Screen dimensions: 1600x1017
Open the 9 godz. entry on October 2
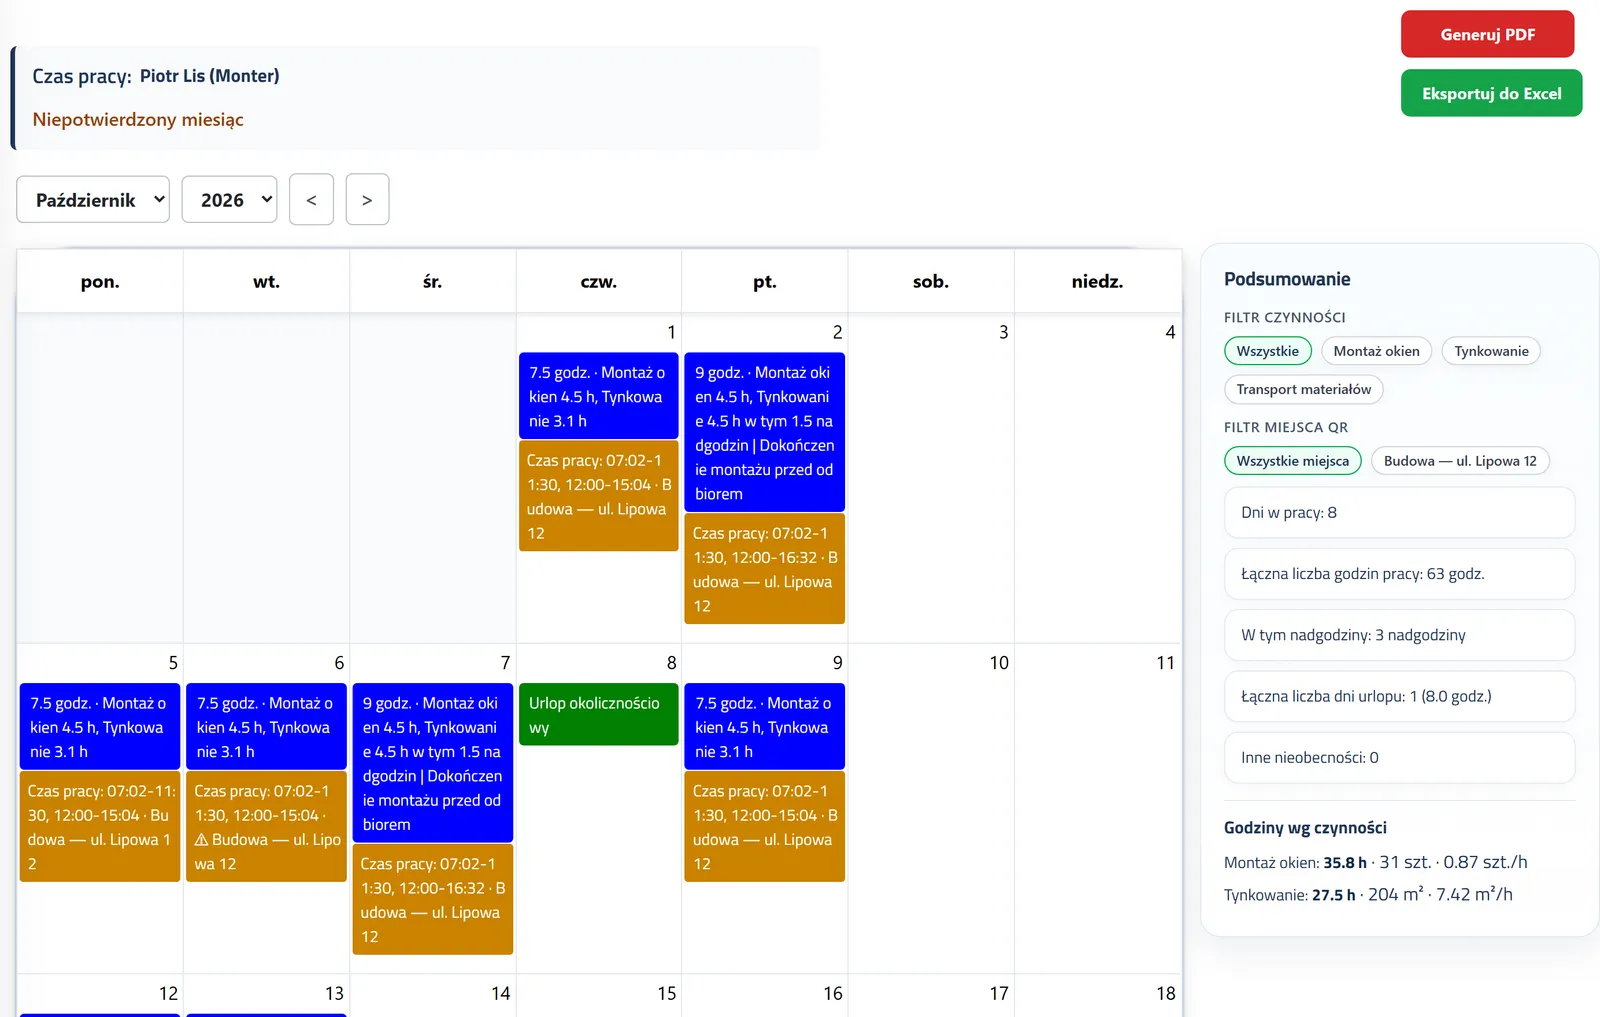pyautogui.click(x=764, y=432)
